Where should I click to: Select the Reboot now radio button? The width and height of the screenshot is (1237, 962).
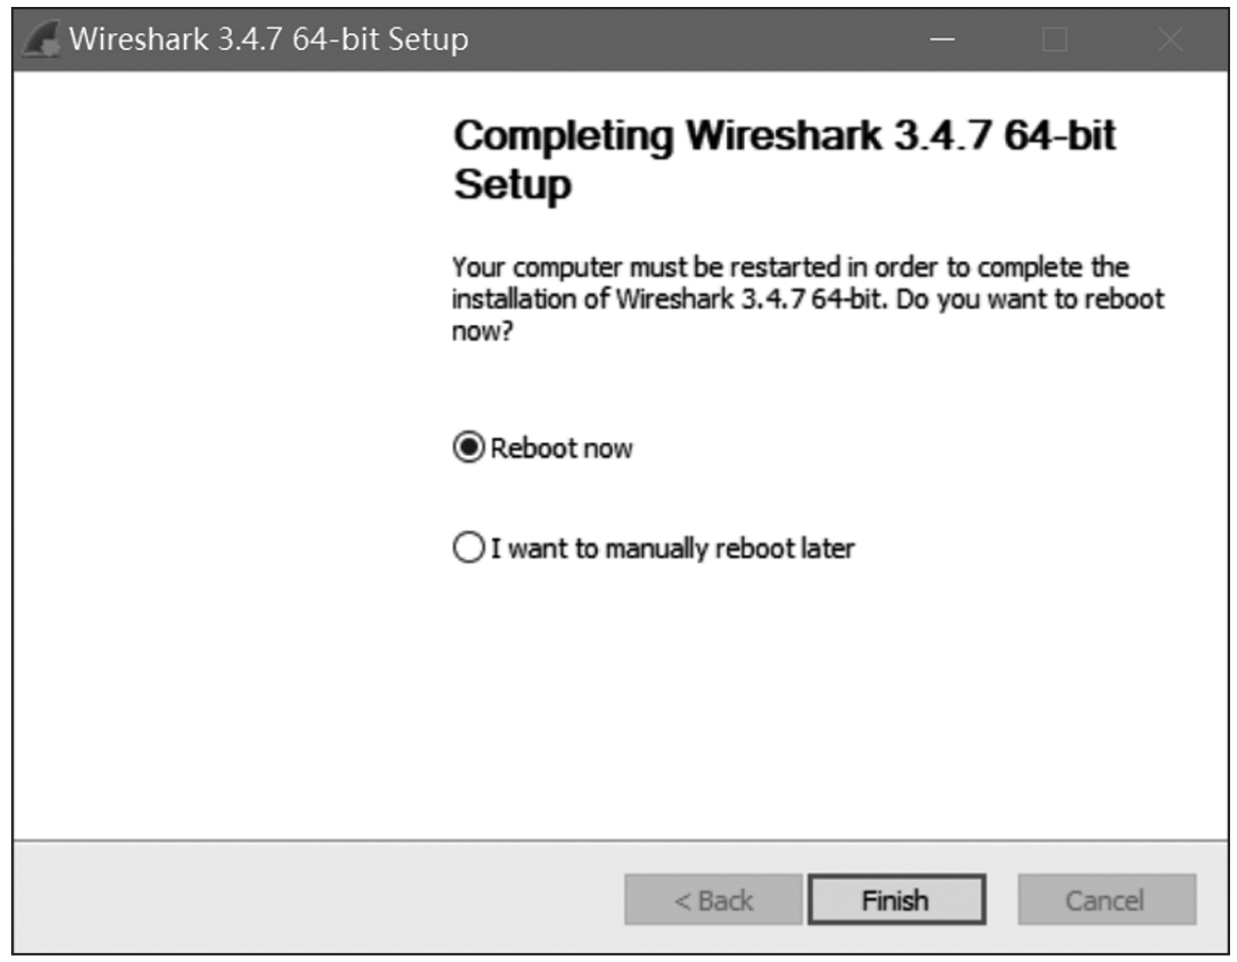pyautogui.click(x=468, y=447)
